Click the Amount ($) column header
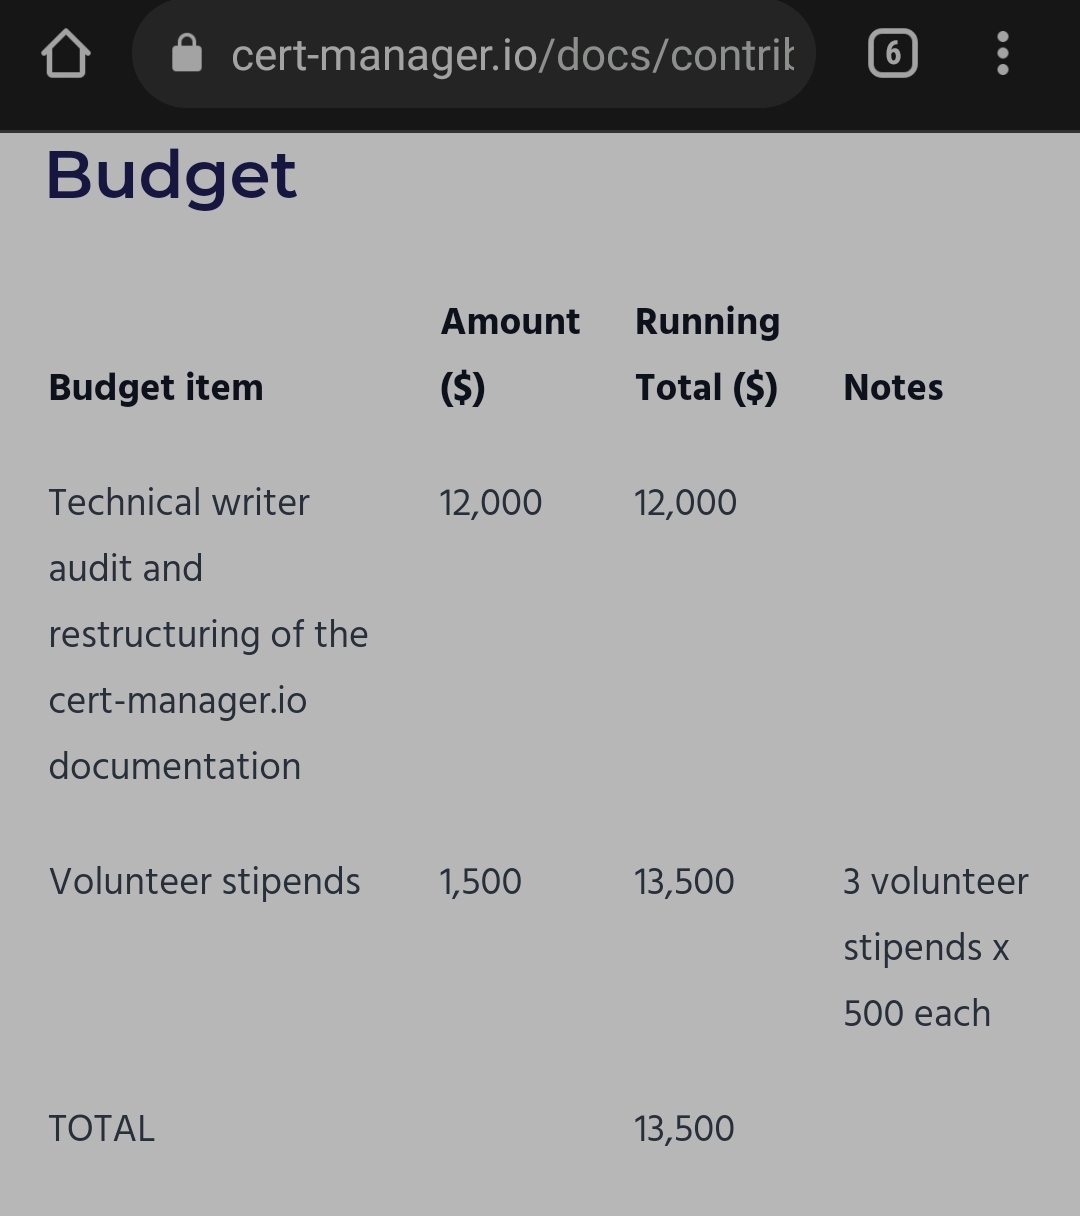Image resolution: width=1080 pixels, height=1216 pixels. [x=510, y=355]
